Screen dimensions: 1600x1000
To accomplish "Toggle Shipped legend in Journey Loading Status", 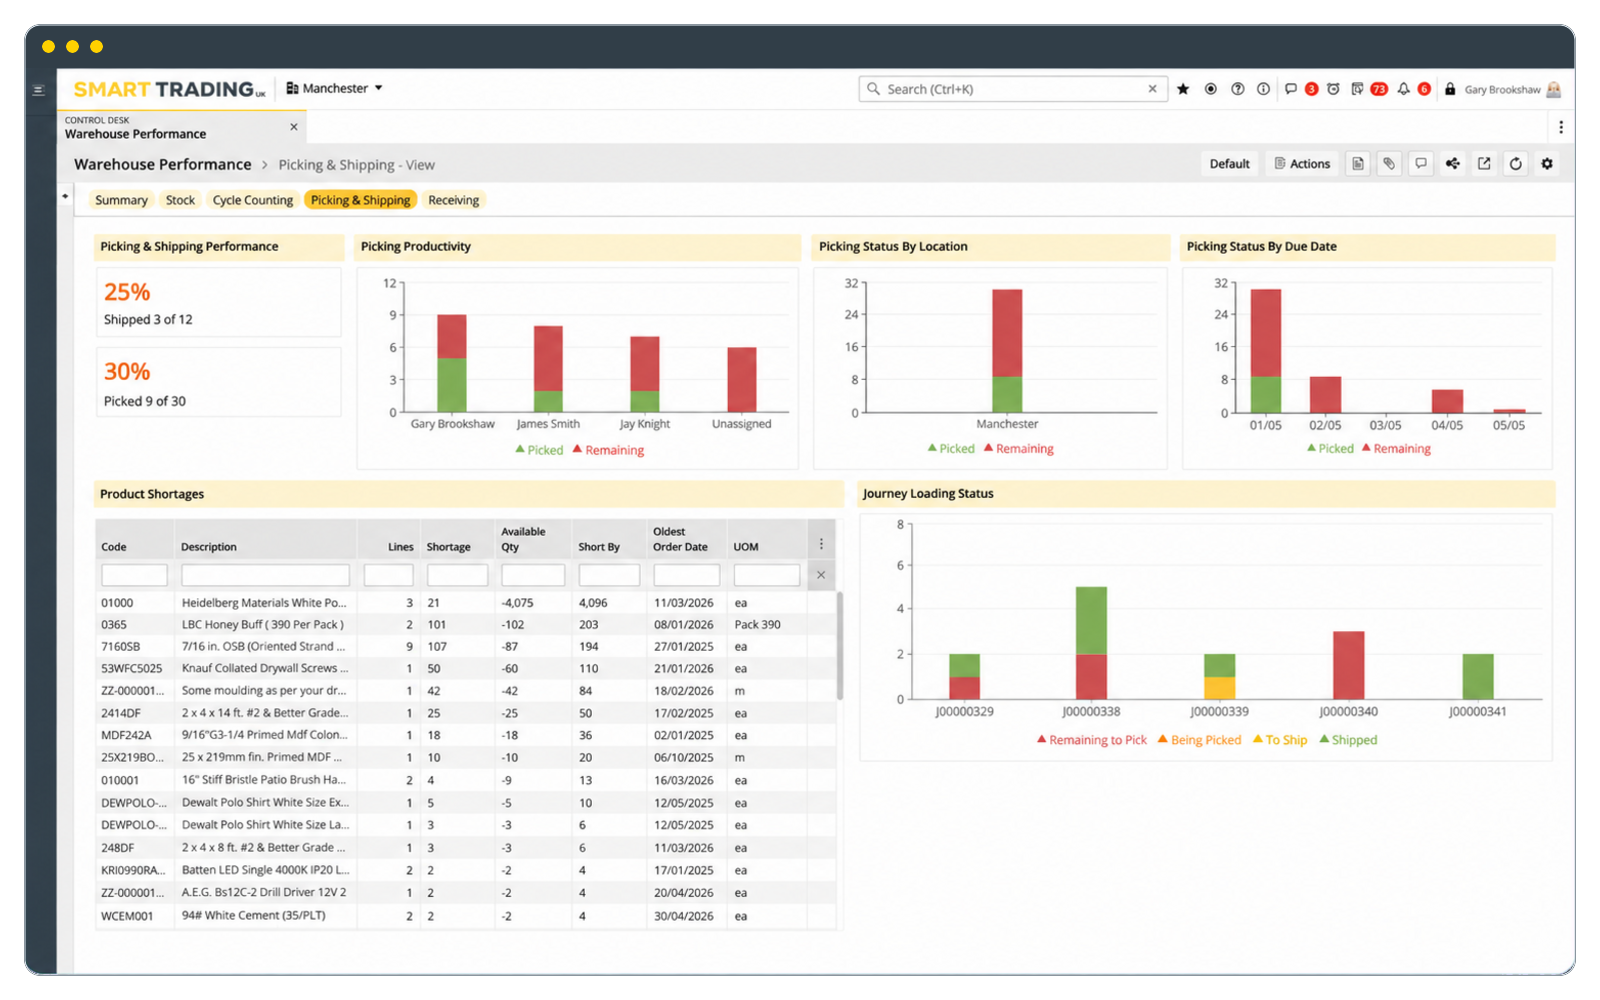I will pyautogui.click(x=1348, y=740).
